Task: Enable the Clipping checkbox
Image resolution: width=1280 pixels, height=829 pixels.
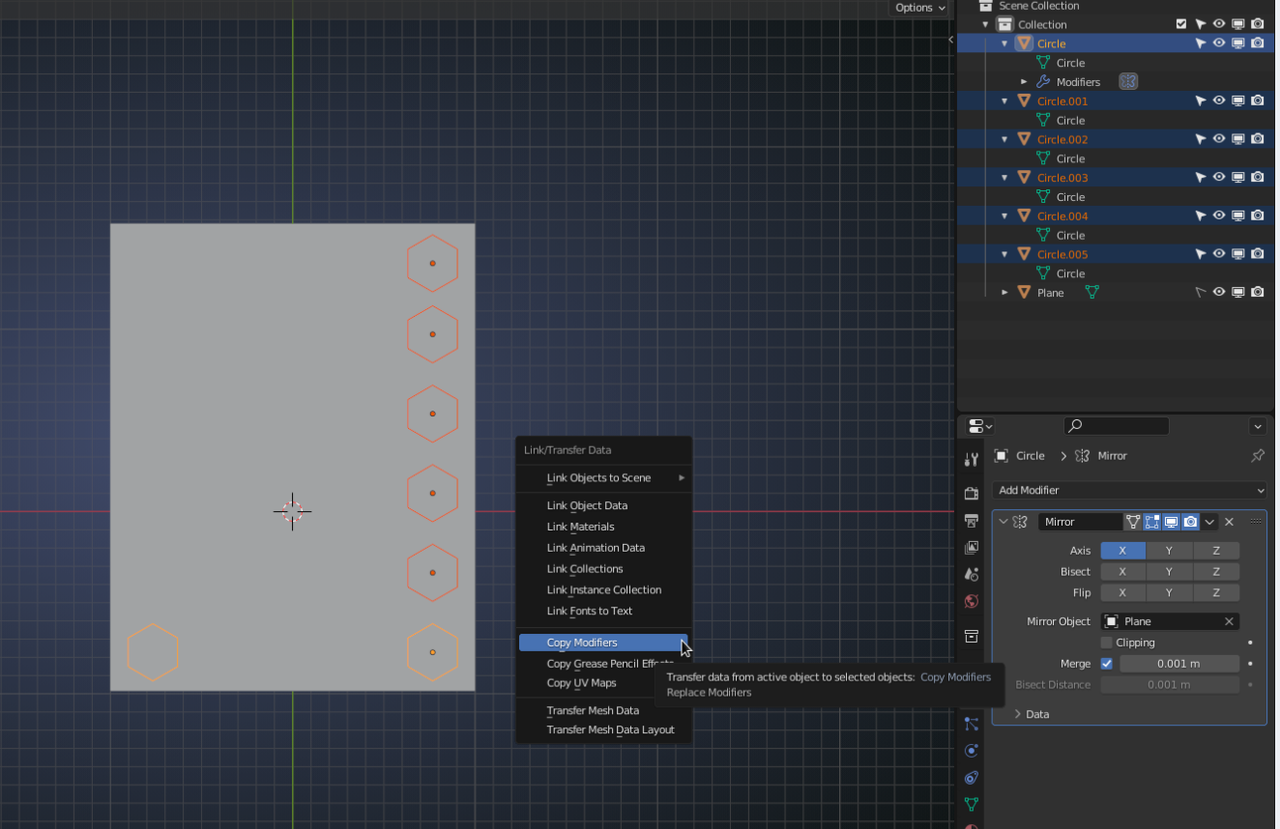Action: 1107,642
